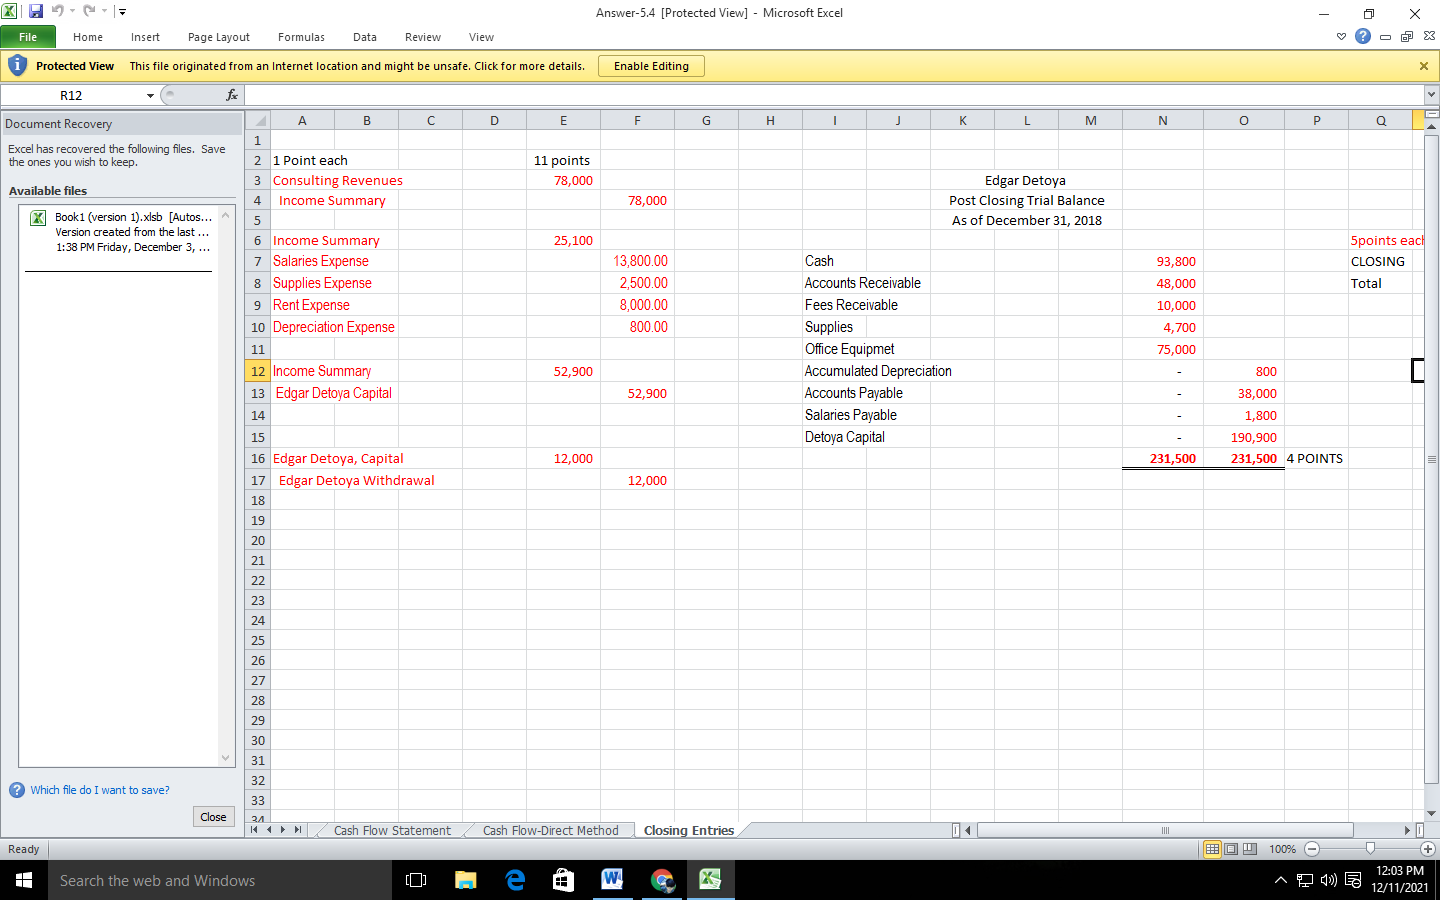Click the next sheet tab arrow
Image resolution: width=1440 pixels, height=900 pixels.
(283, 830)
